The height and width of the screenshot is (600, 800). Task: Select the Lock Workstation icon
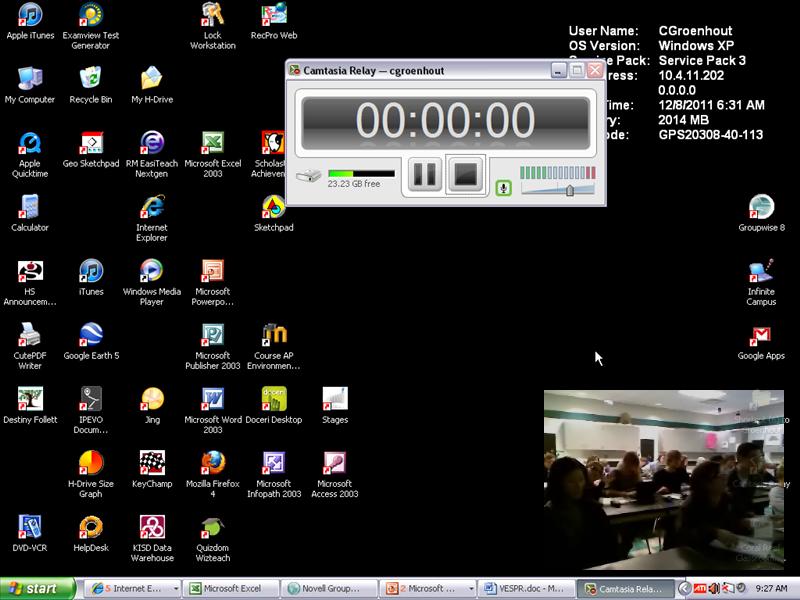(213, 26)
